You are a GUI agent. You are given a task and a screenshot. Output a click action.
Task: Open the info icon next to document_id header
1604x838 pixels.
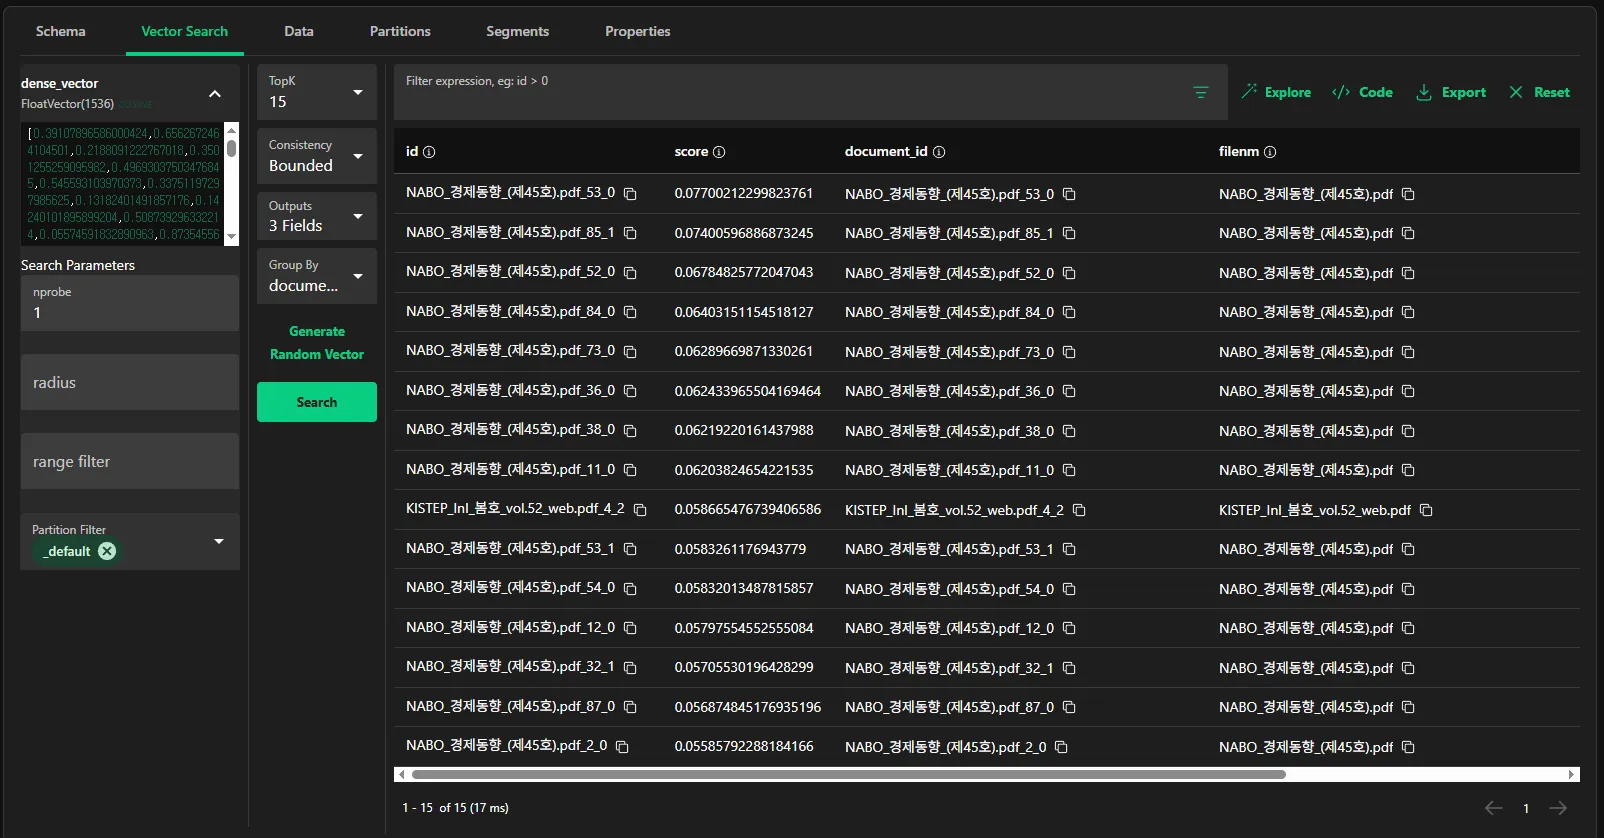pos(939,152)
